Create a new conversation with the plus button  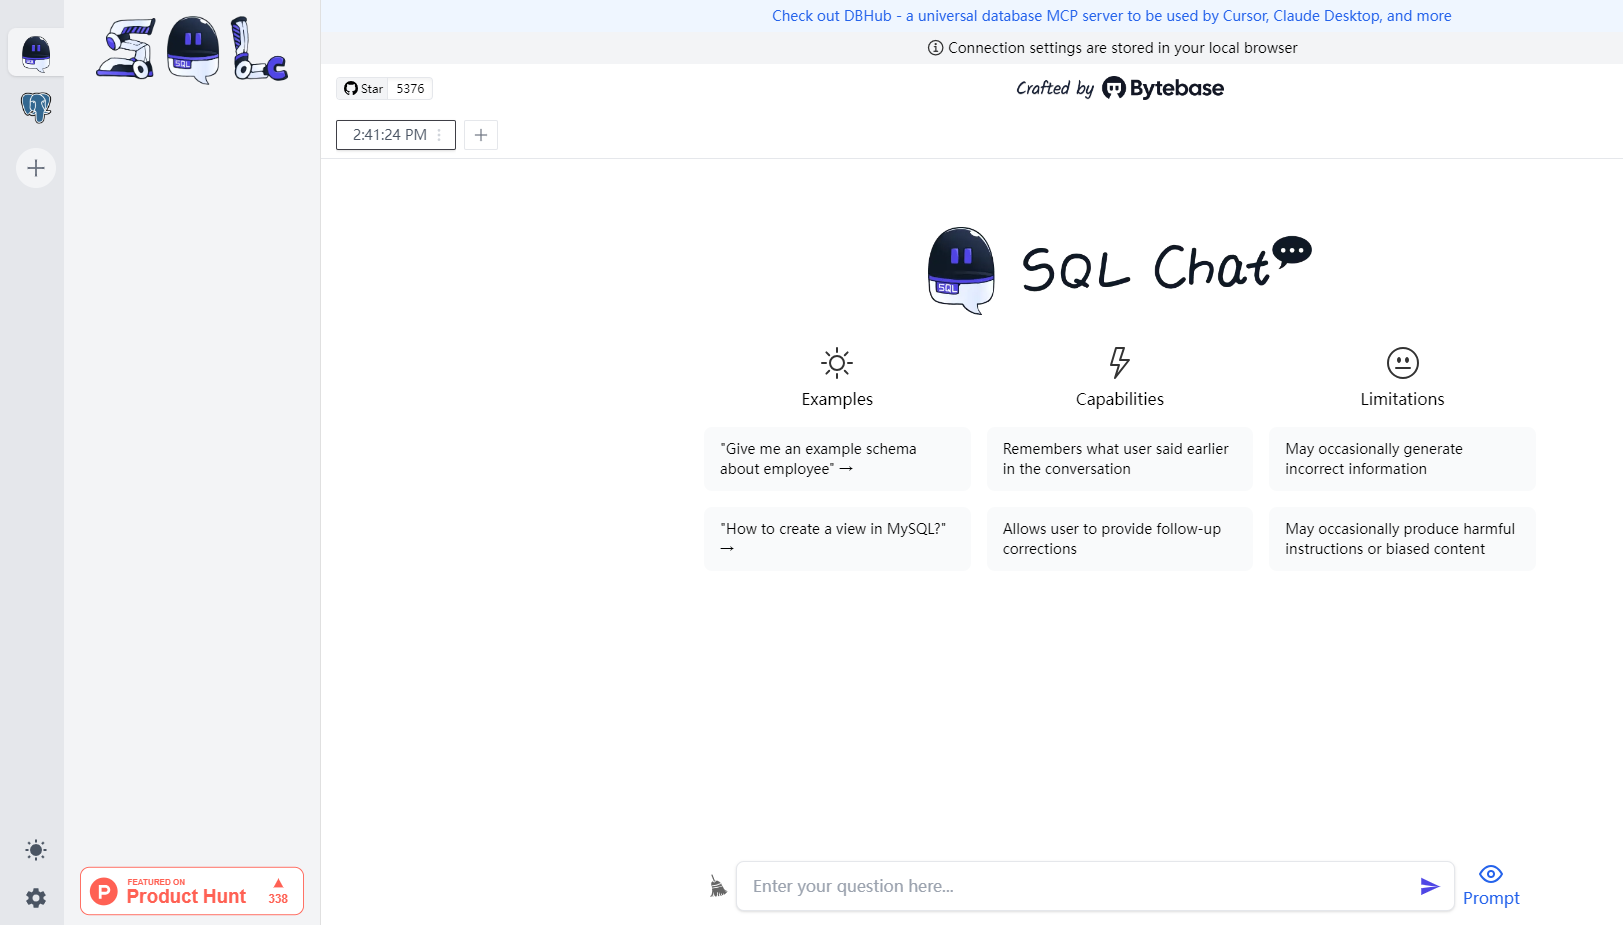(x=481, y=134)
